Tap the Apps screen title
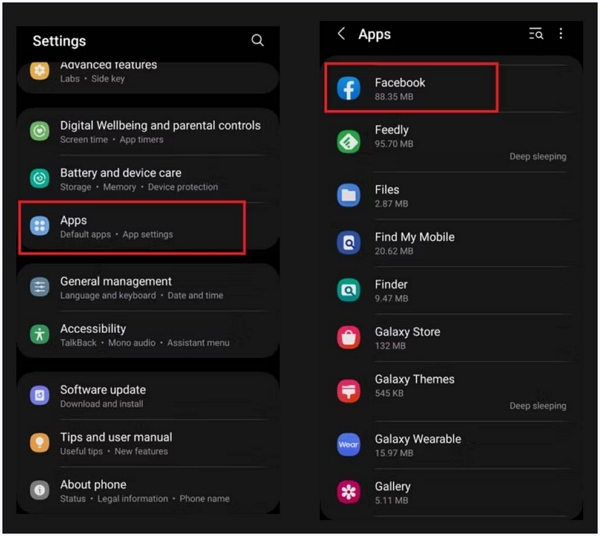 tap(374, 34)
